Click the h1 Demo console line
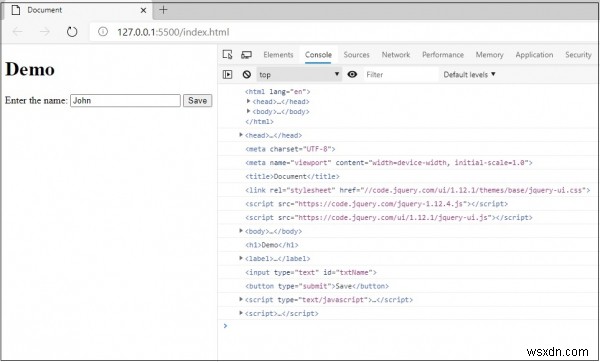Screen dimensions: 600x362 point(272,245)
